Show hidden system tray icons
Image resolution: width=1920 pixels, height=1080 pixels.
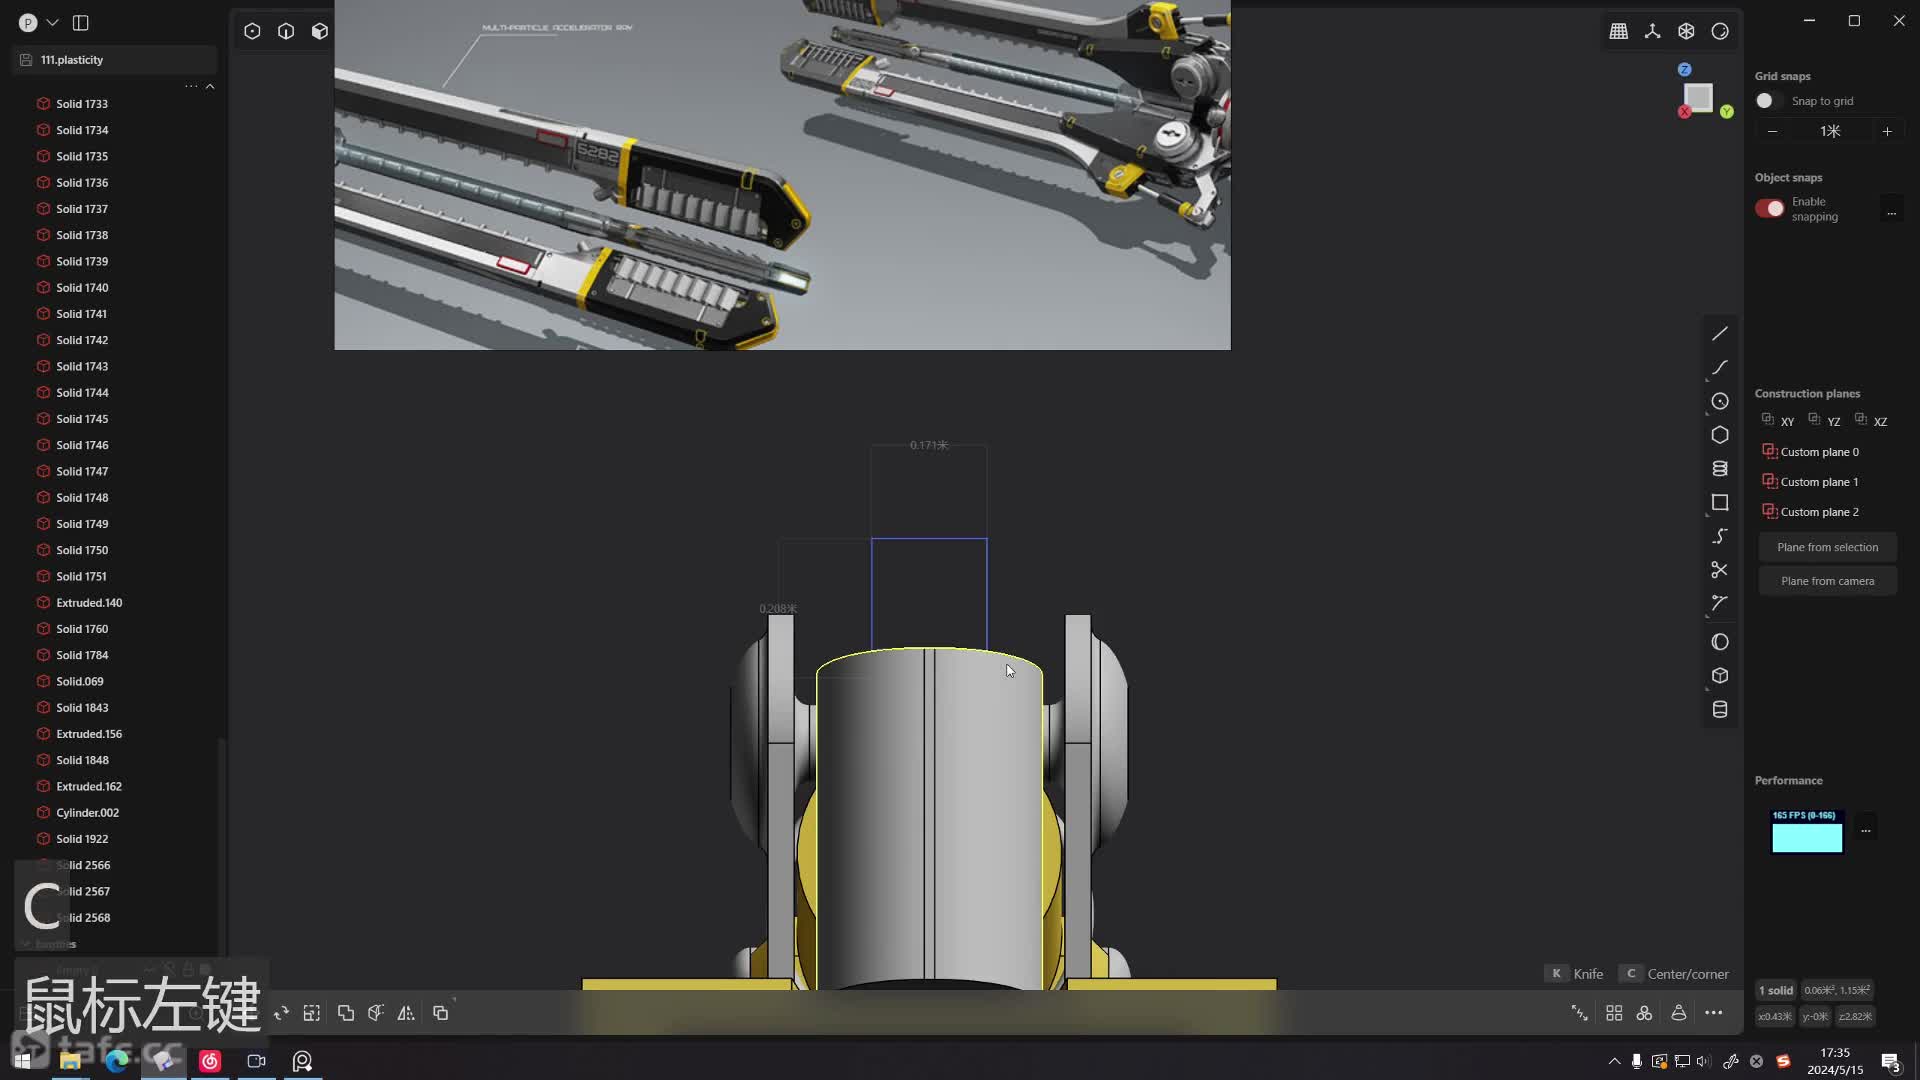point(1614,1061)
